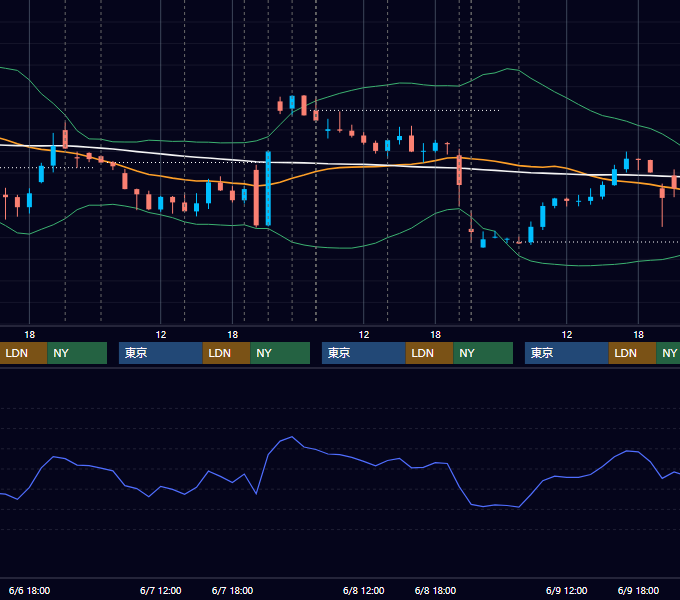Click the 6/8 18:00 time label

(435, 590)
